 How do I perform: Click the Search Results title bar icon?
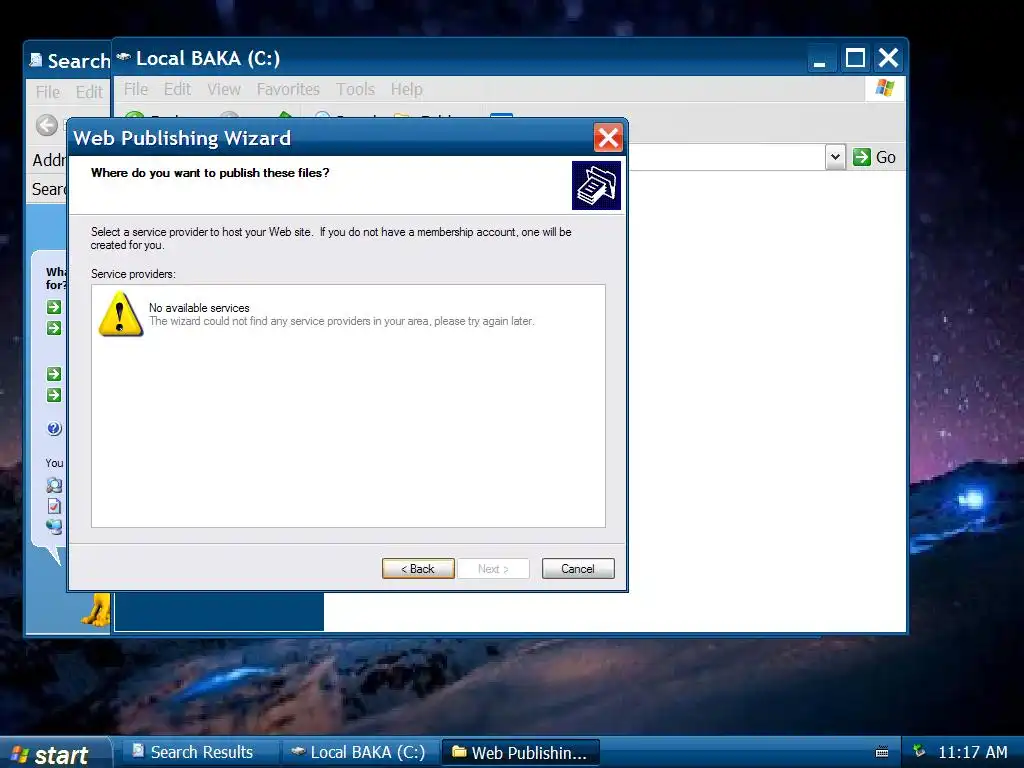36,60
